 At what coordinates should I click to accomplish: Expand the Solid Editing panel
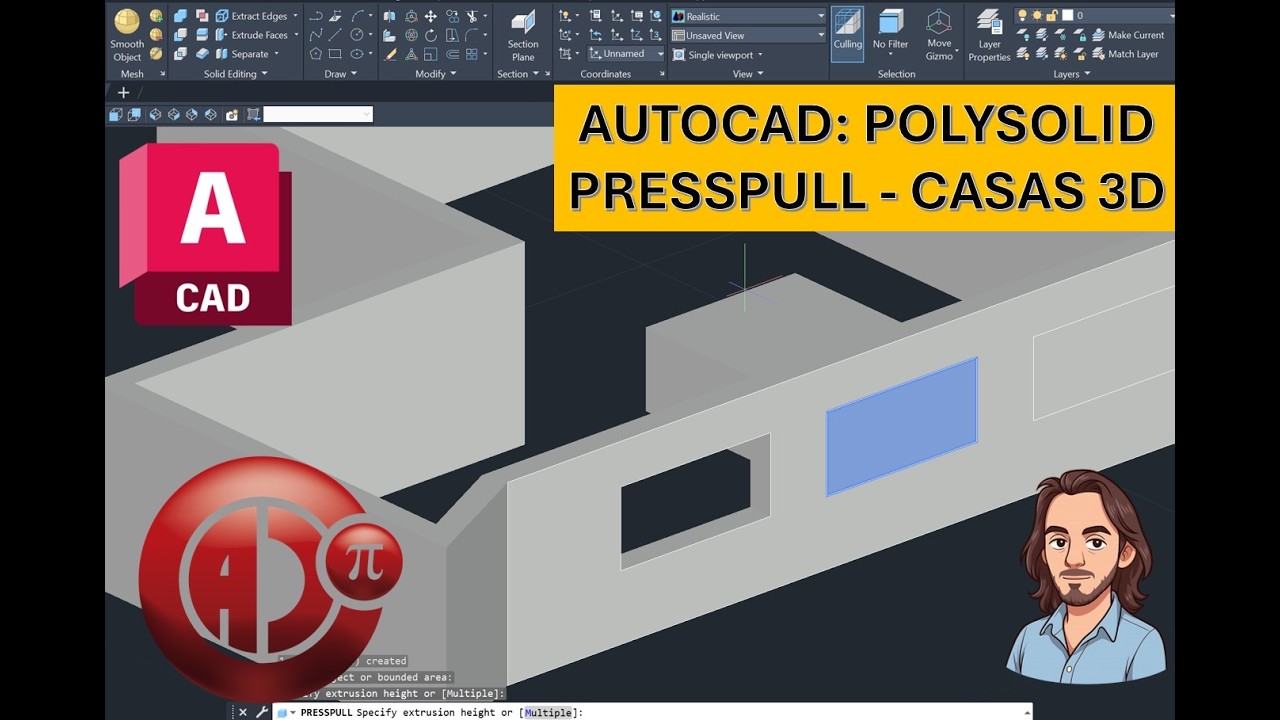point(236,74)
